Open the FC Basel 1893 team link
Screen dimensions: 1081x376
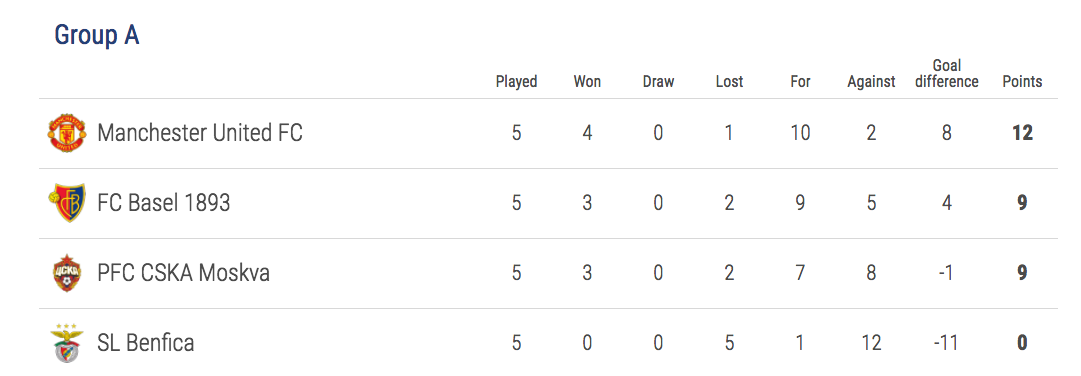click(164, 203)
